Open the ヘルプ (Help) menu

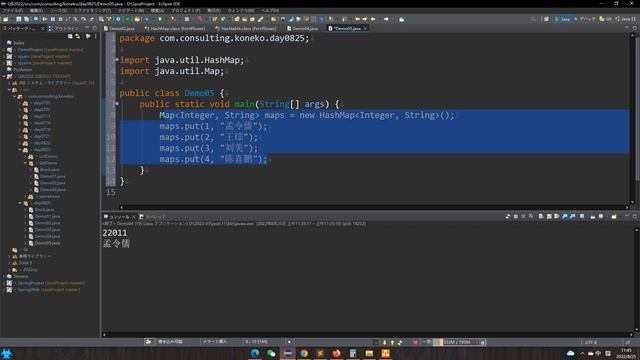coord(270,11)
